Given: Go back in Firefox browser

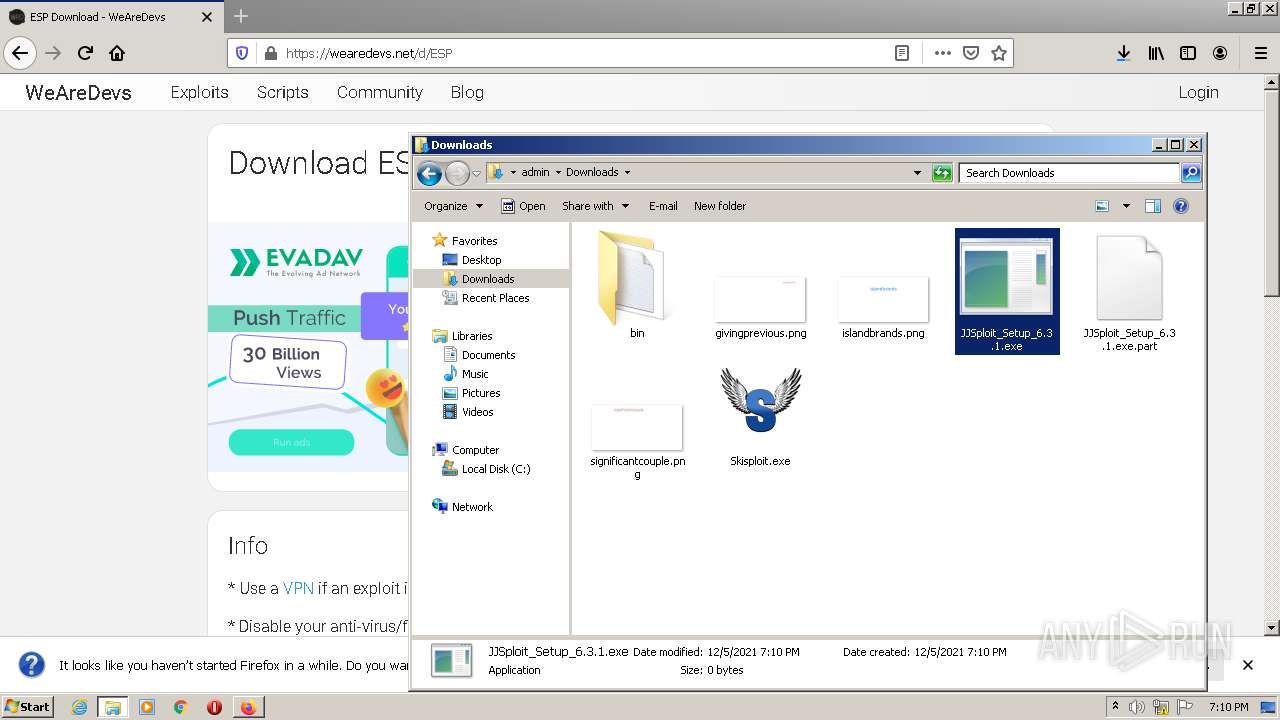Looking at the screenshot, I should point(20,53).
